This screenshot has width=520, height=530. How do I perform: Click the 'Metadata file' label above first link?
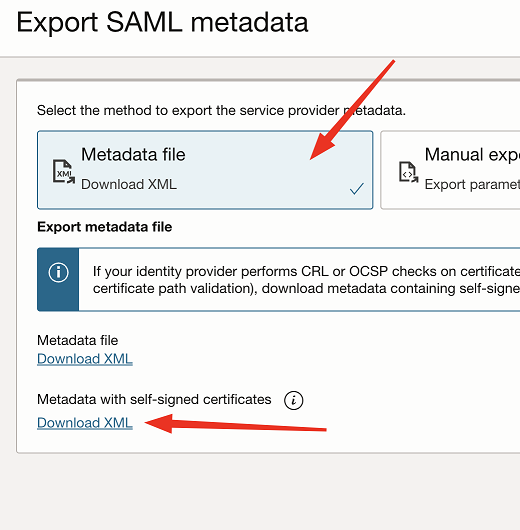click(x=77, y=340)
